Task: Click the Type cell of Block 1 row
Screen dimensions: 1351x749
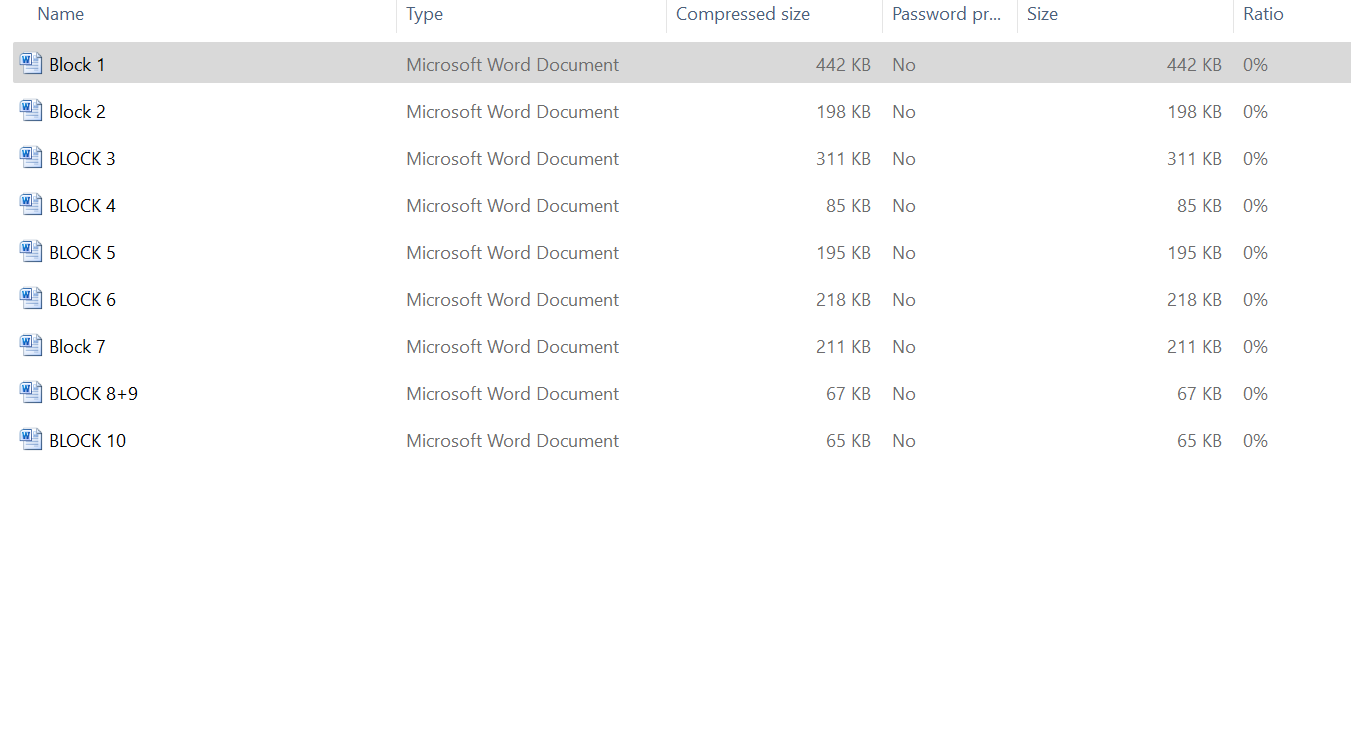Action: pyautogui.click(x=512, y=65)
